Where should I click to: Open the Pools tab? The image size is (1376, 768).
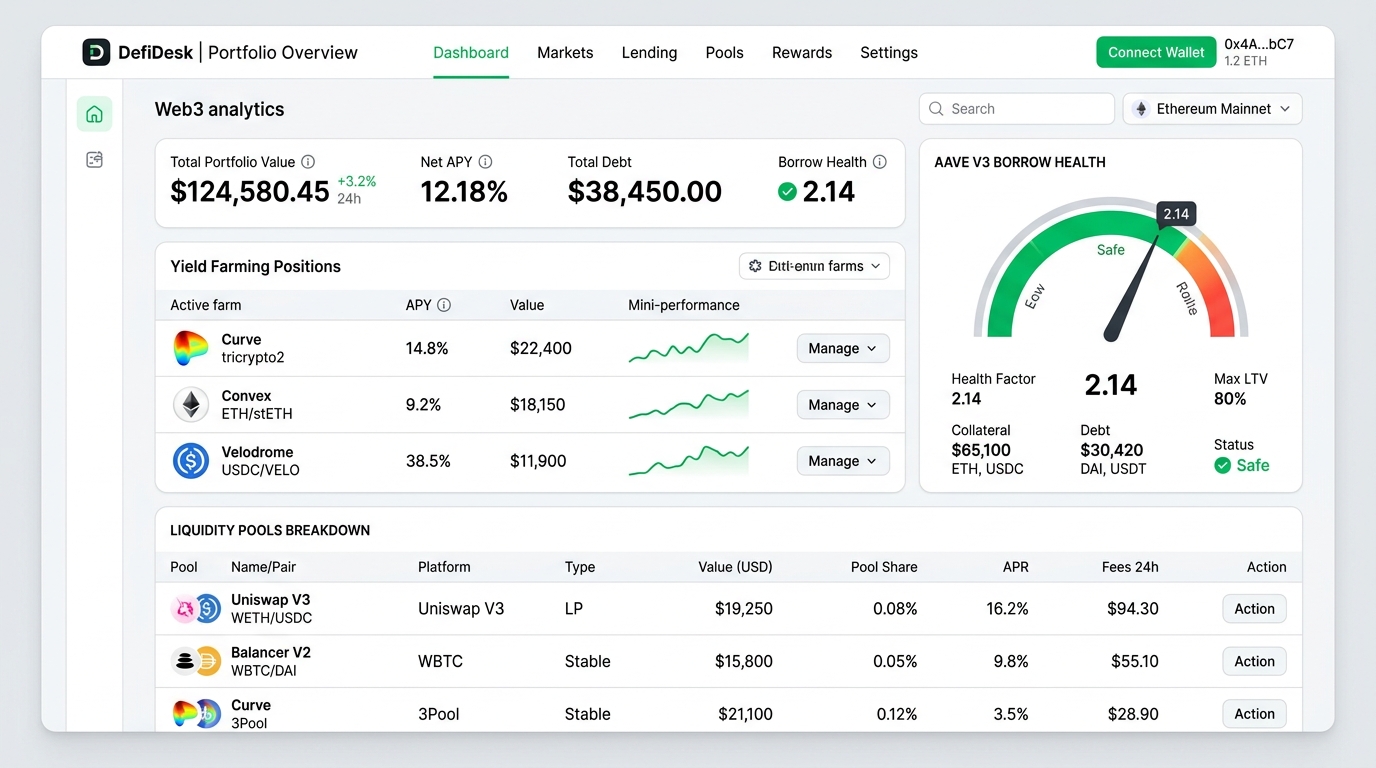pos(724,53)
